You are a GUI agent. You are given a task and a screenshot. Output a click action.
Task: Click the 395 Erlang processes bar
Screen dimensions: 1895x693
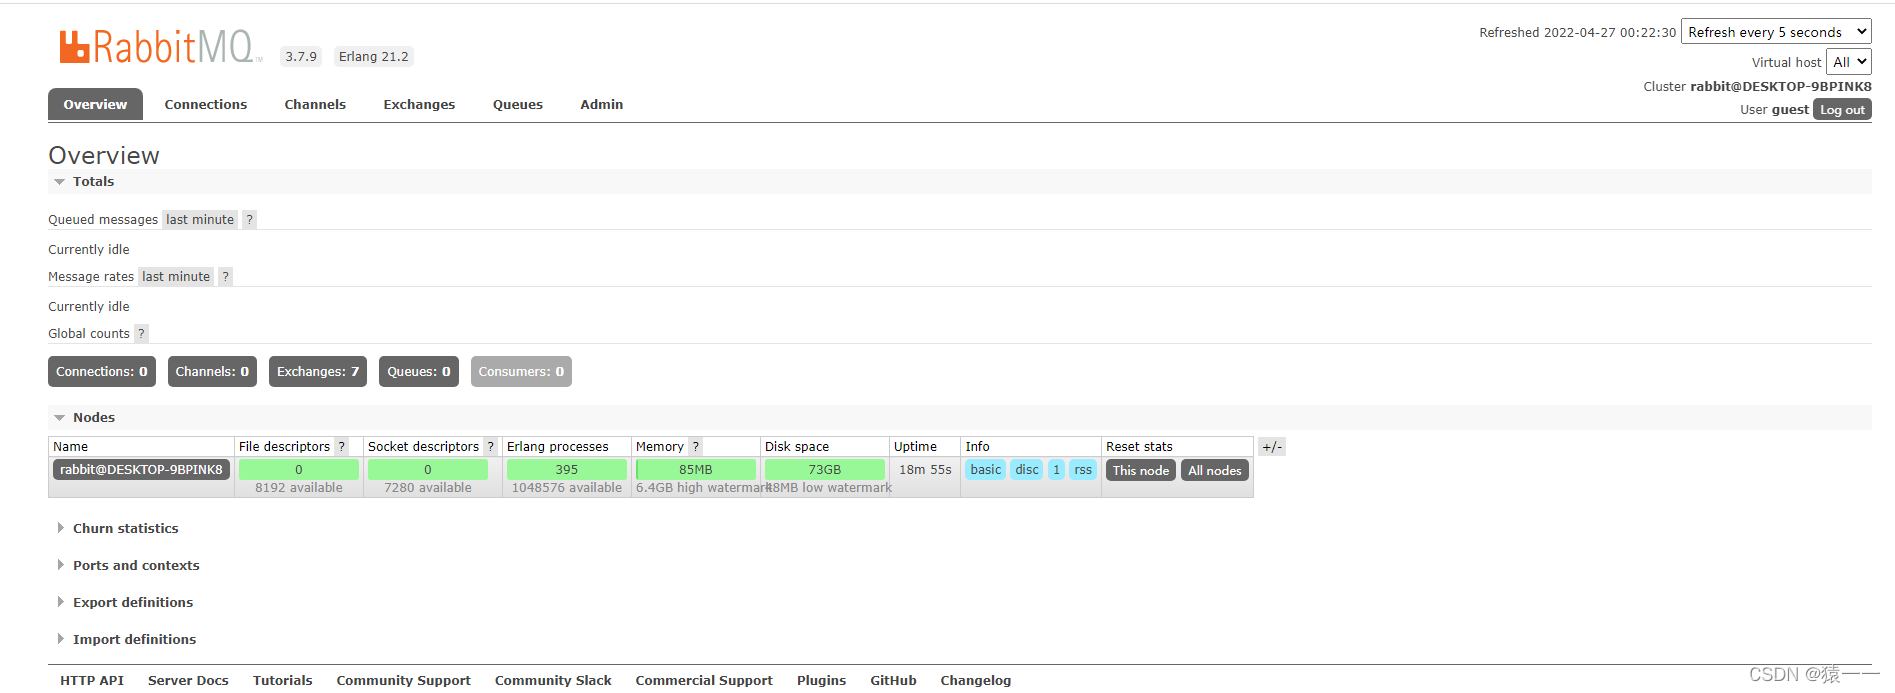coord(567,470)
